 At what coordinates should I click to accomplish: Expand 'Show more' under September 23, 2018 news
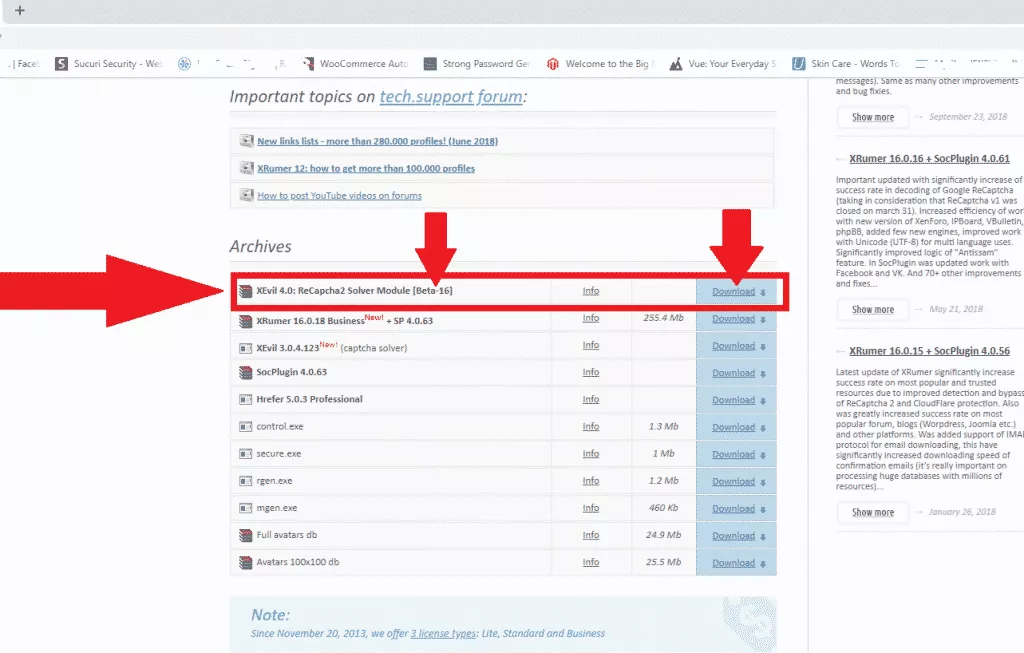click(x=872, y=117)
